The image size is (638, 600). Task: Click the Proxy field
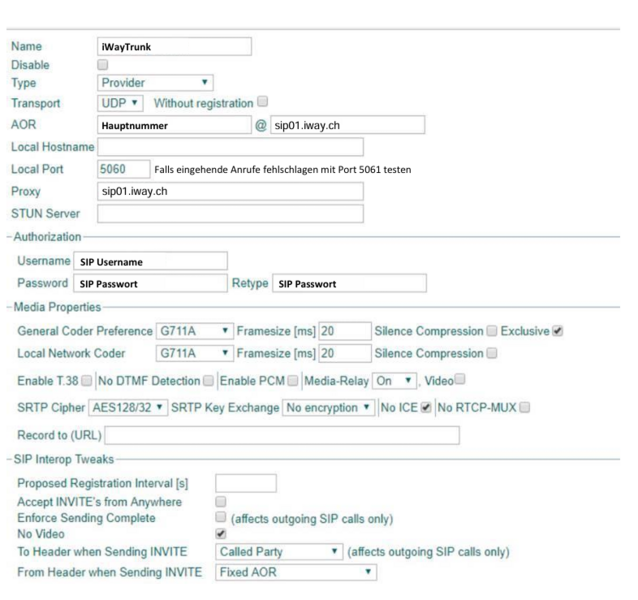(x=230, y=191)
